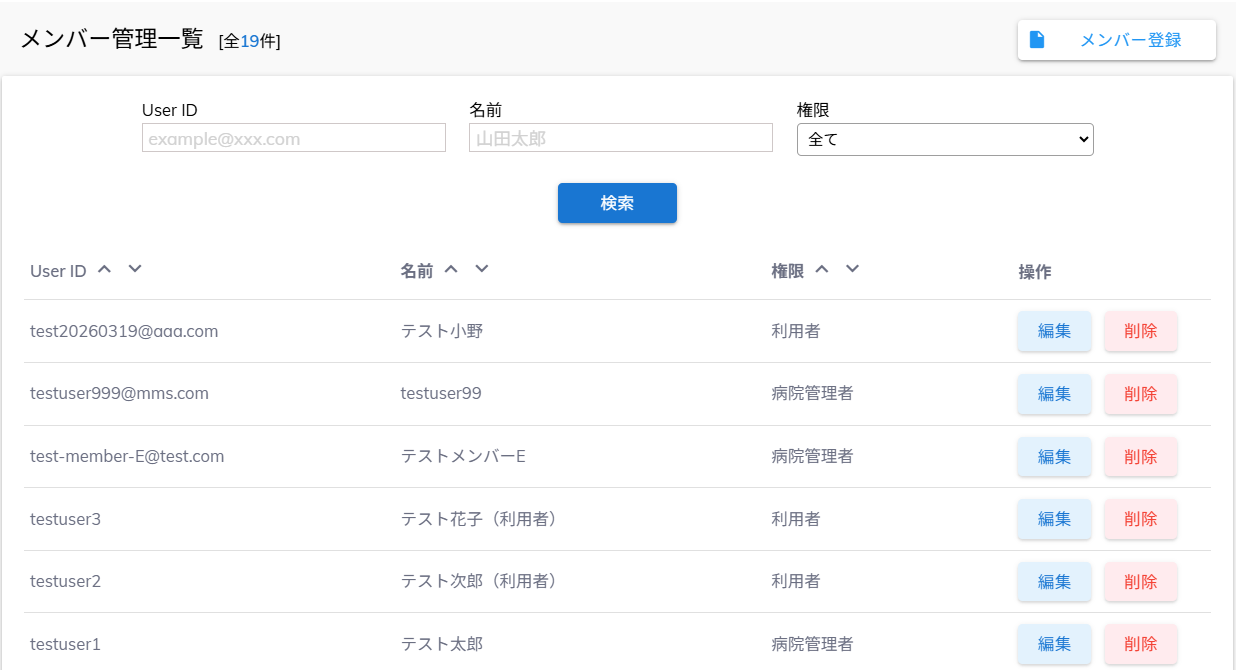Delete the testuser2 row
The width and height of the screenshot is (1236, 670).
click(x=1141, y=581)
